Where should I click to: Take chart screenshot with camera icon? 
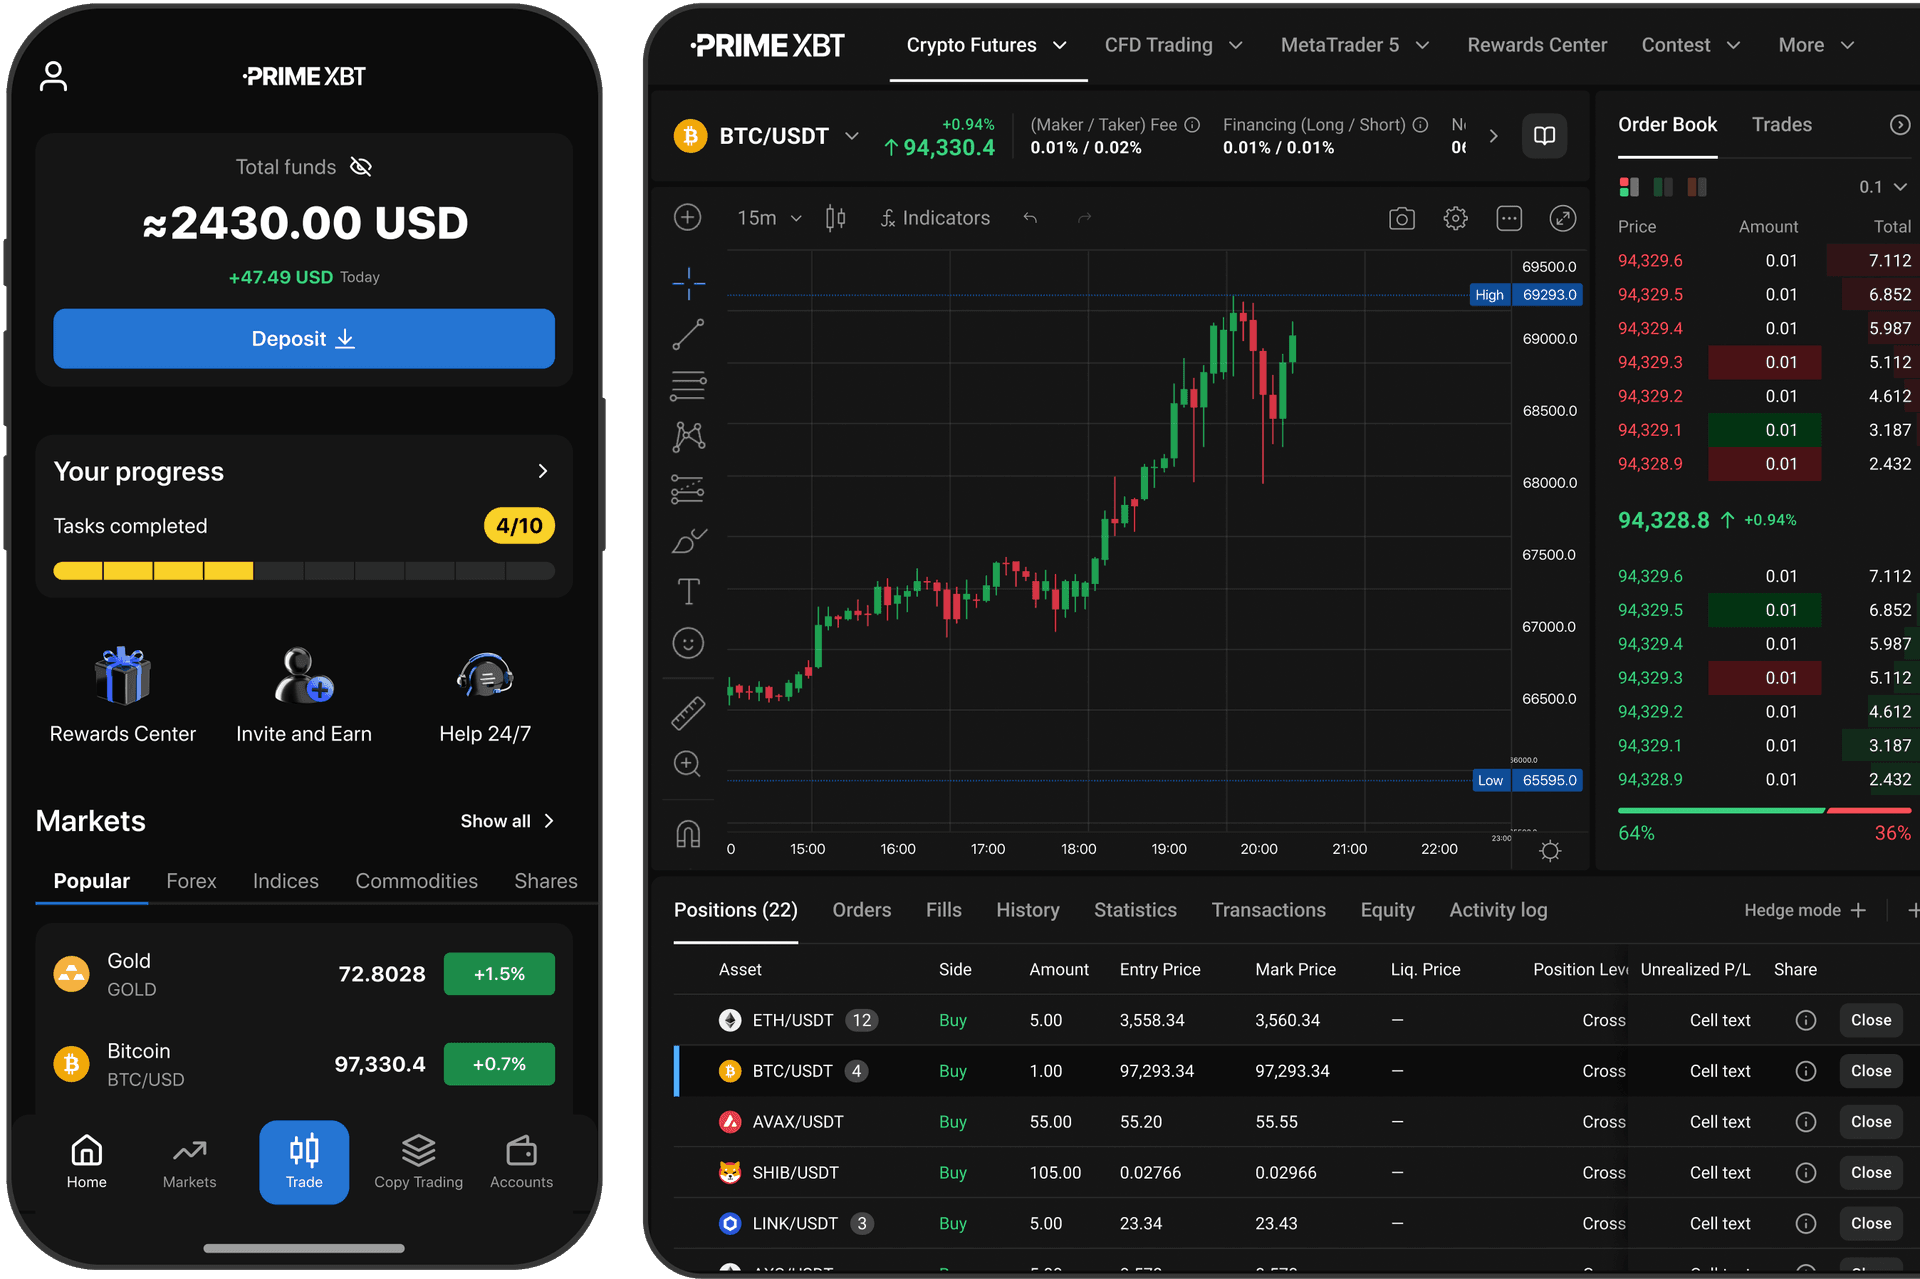[1402, 218]
